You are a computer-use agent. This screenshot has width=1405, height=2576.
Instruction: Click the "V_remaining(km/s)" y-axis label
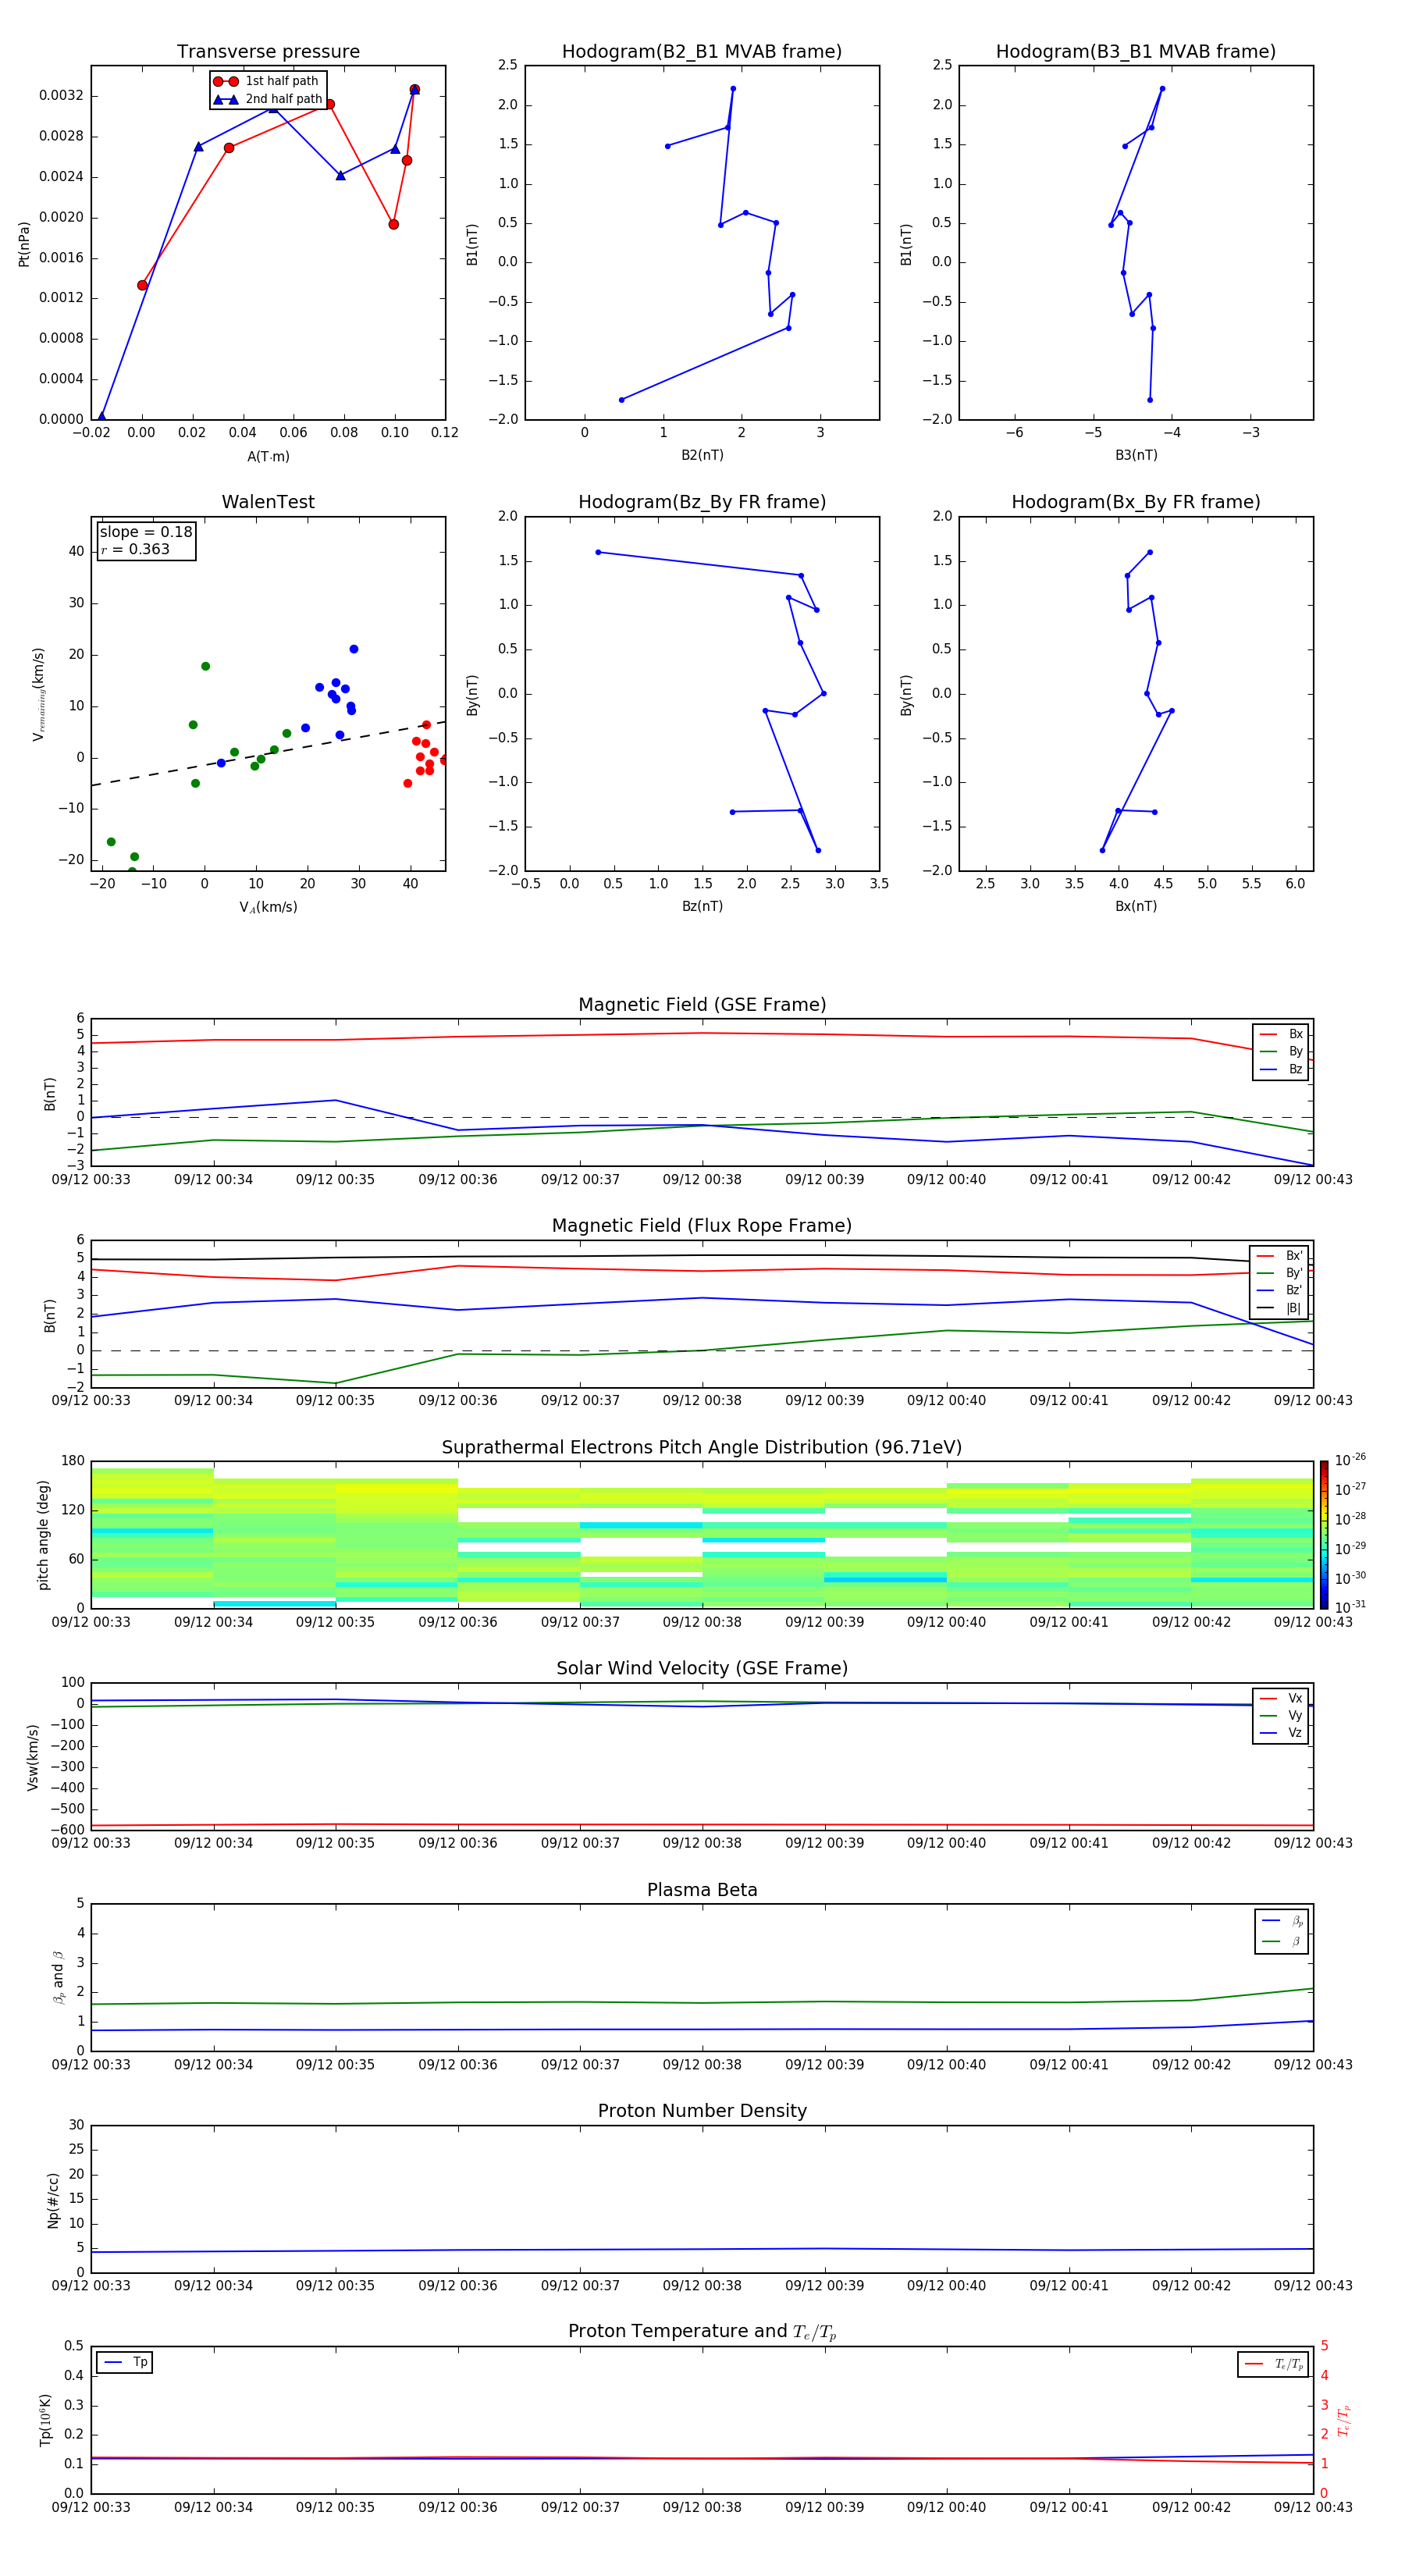[x=38, y=694]
